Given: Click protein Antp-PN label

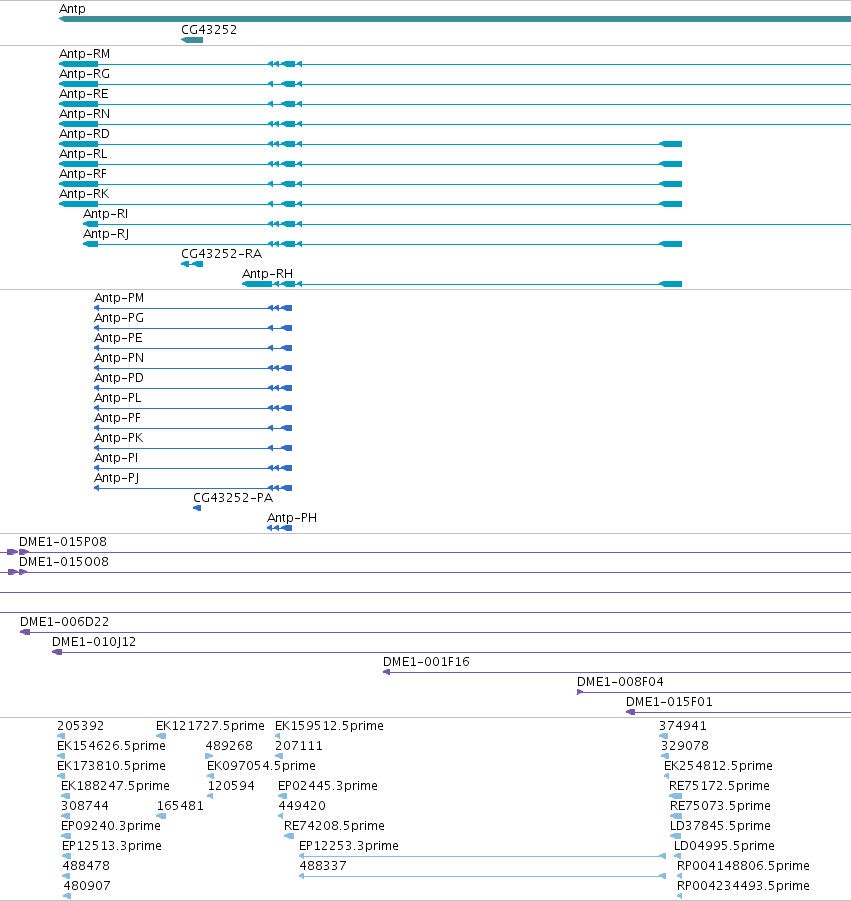Looking at the screenshot, I should (119, 358).
